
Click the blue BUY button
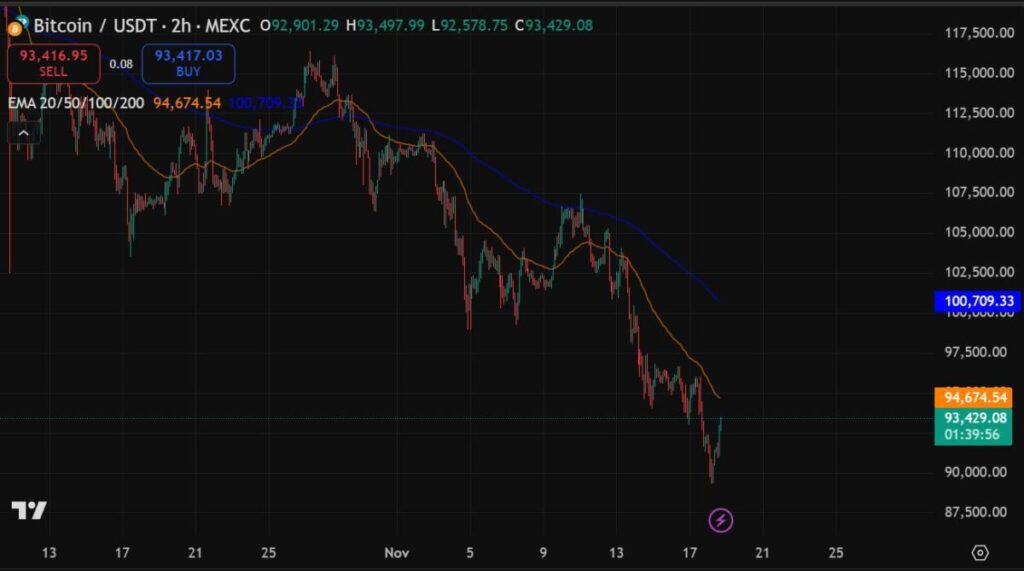pyautogui.click(x=188, y=64)
